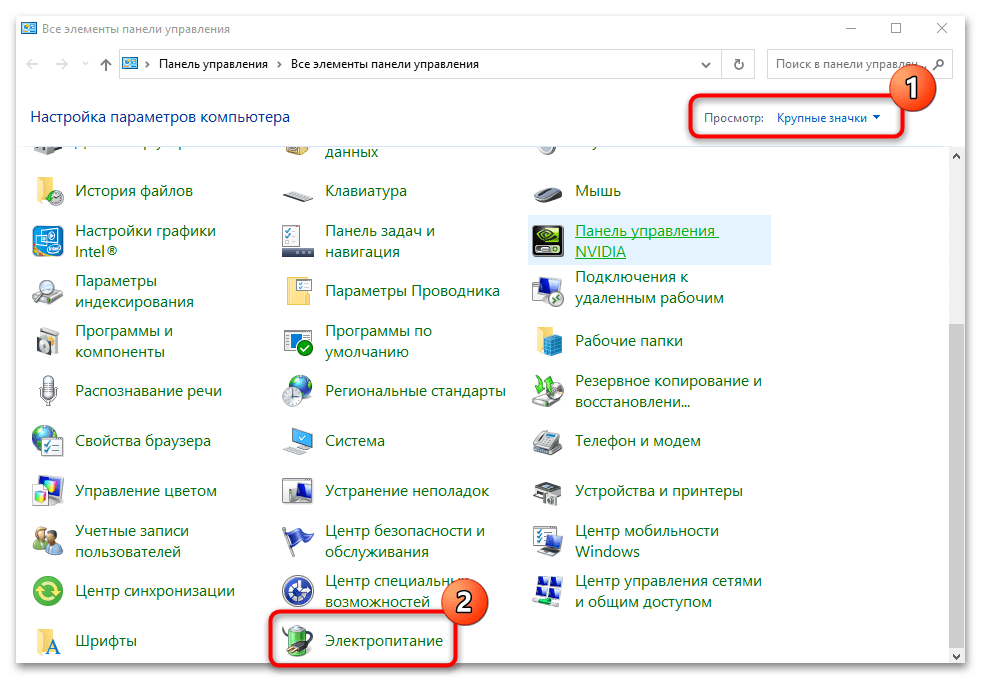Click the Forward navigation arrow

point(61,64)
